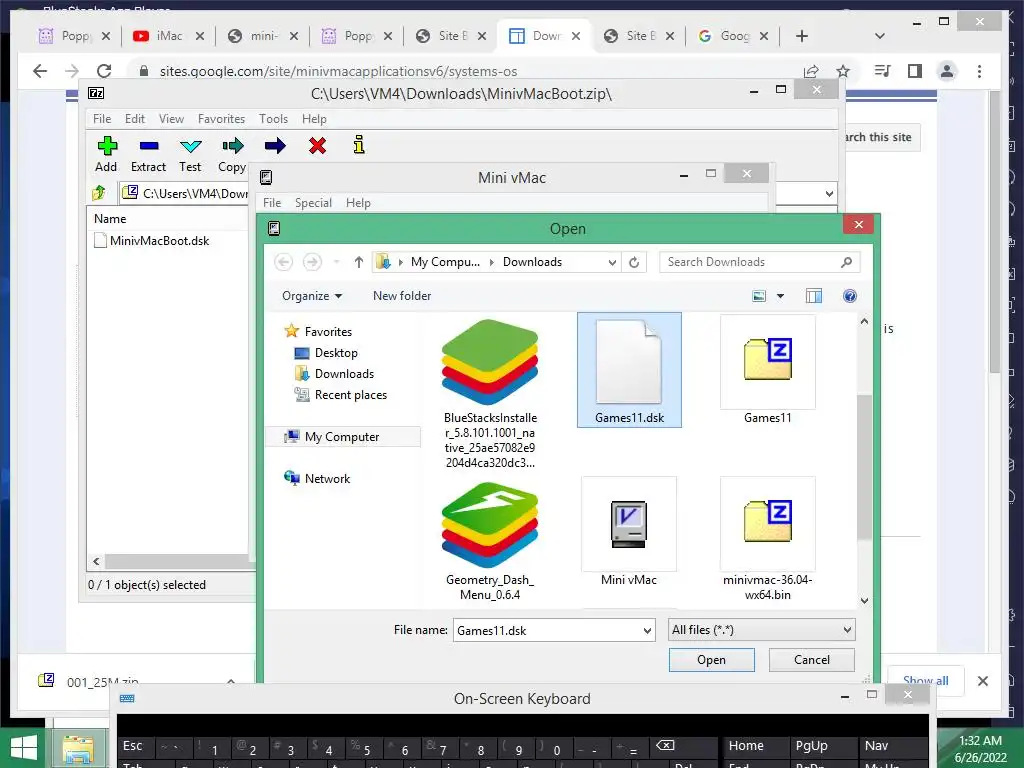Open the blue help icon in Open dialog
The image size is (1024, 768).
point(850,296)
